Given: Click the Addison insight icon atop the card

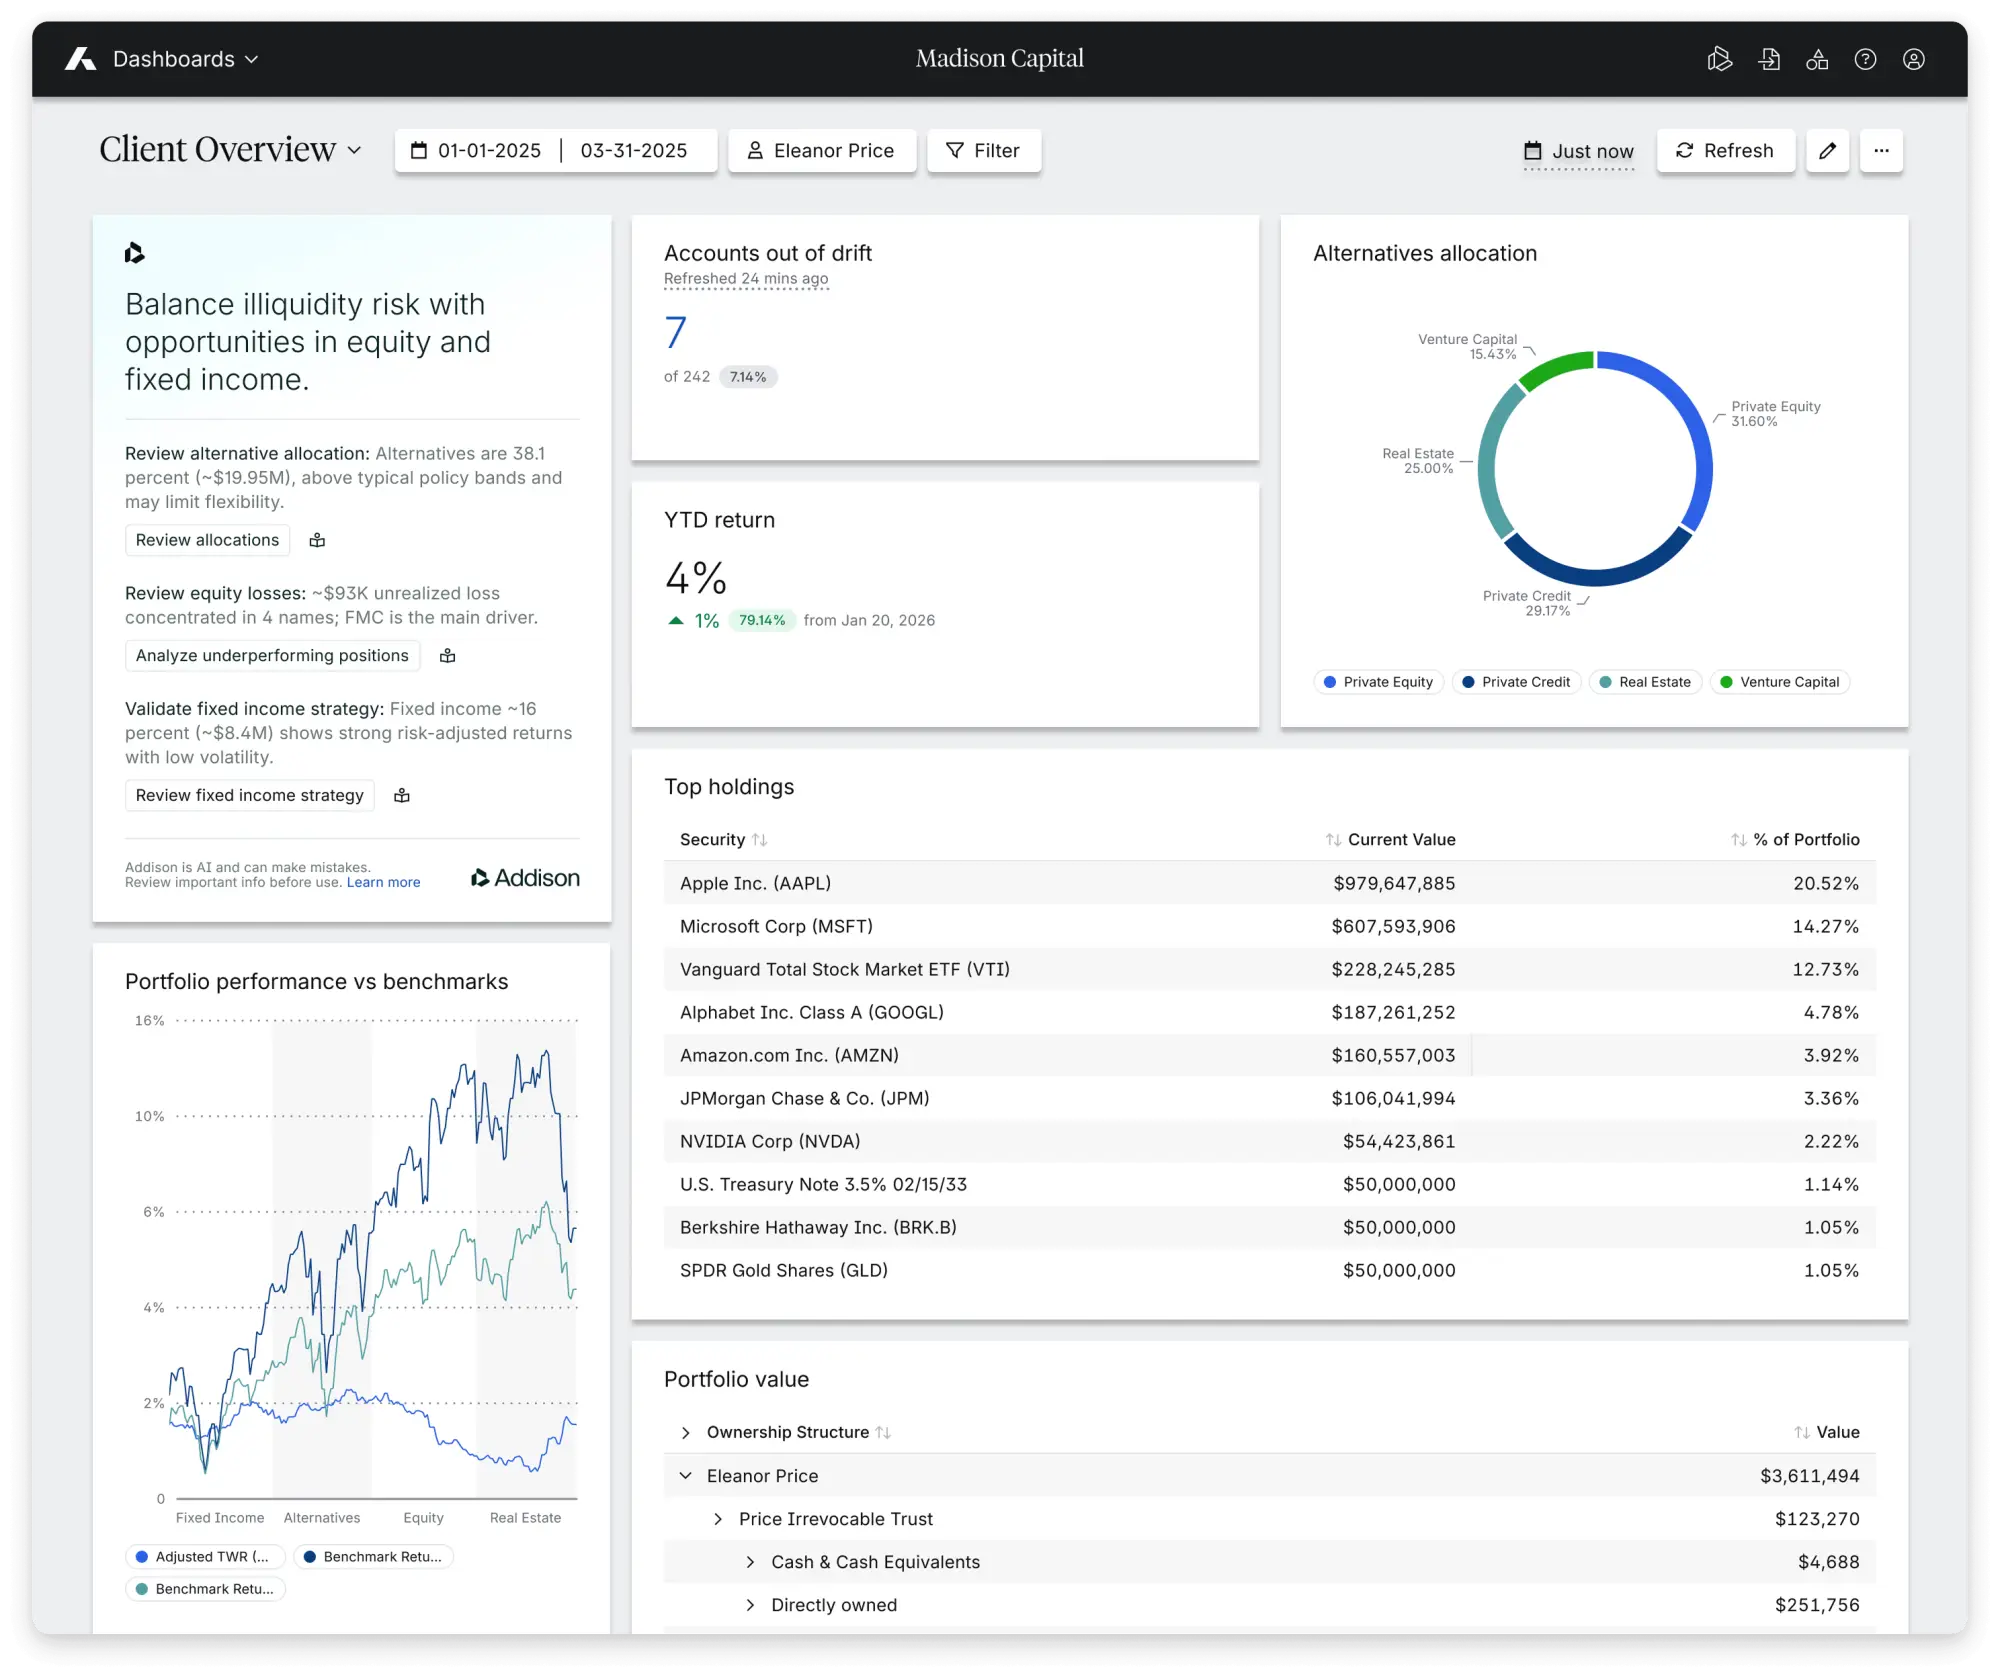Looking at the screenshot, I should pyautogui.click(x=135, y=253).
